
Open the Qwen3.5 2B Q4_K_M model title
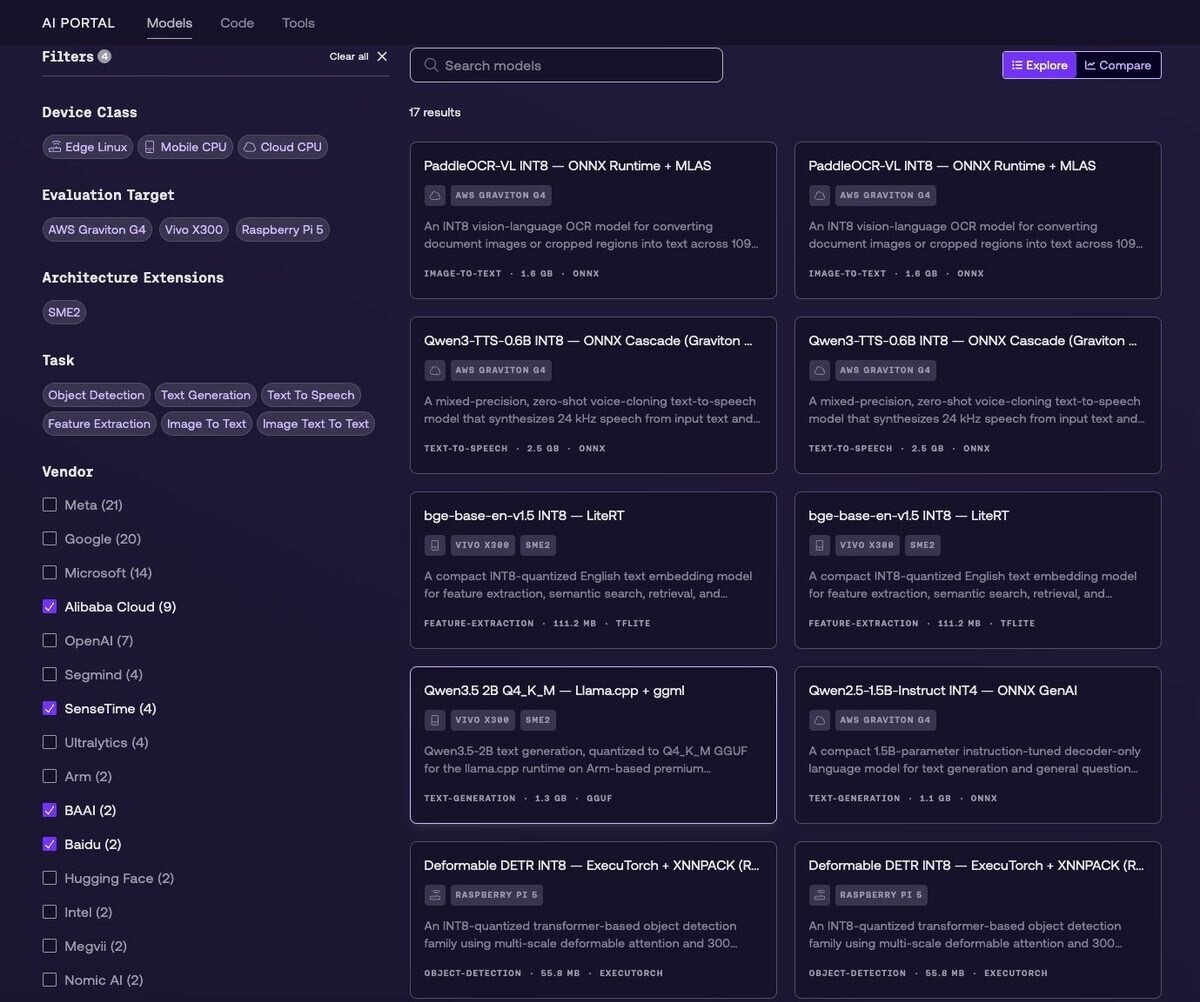(554, 691)
